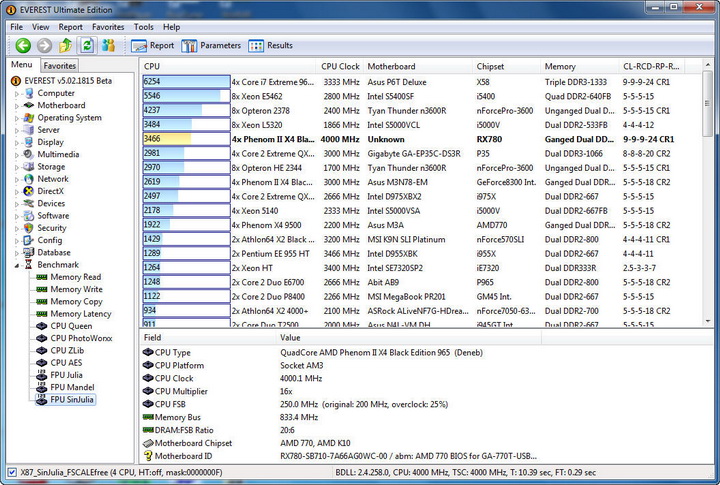Select the Database tree icon
Viewport: 720px width, 485px height.
tap(29, 252)
